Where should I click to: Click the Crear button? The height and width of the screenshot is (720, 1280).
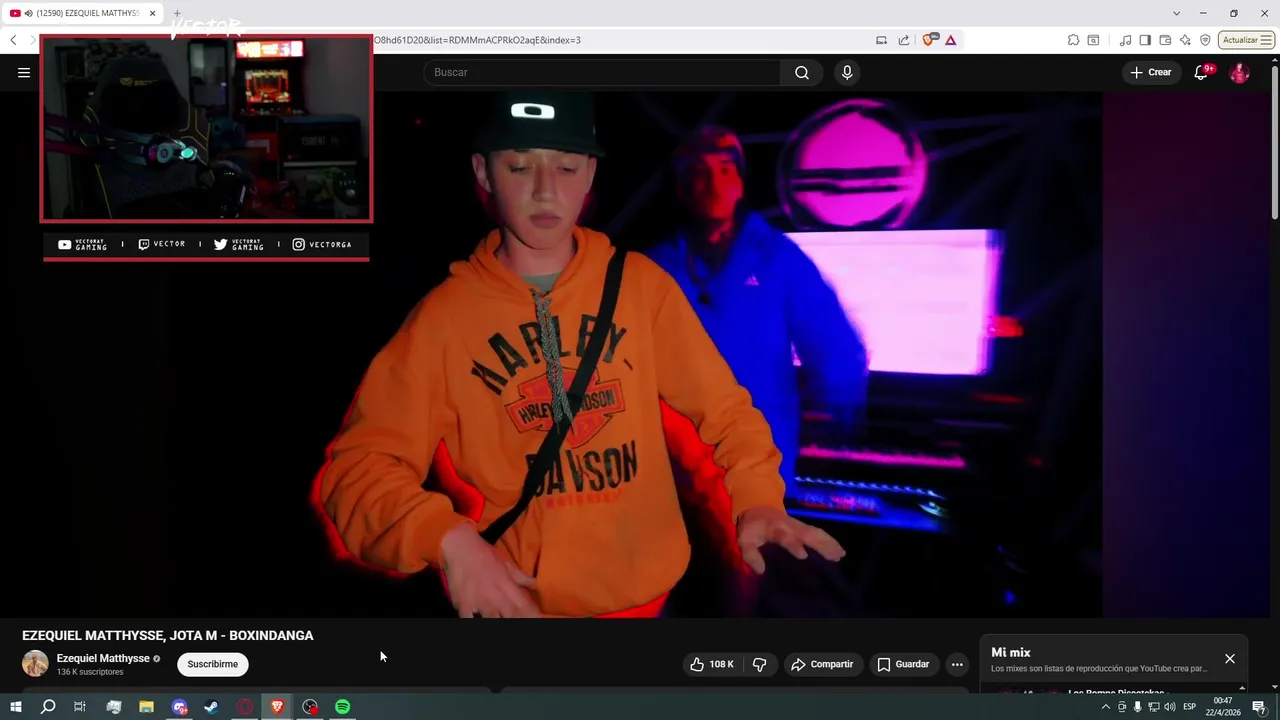[x=1151, y=72]
